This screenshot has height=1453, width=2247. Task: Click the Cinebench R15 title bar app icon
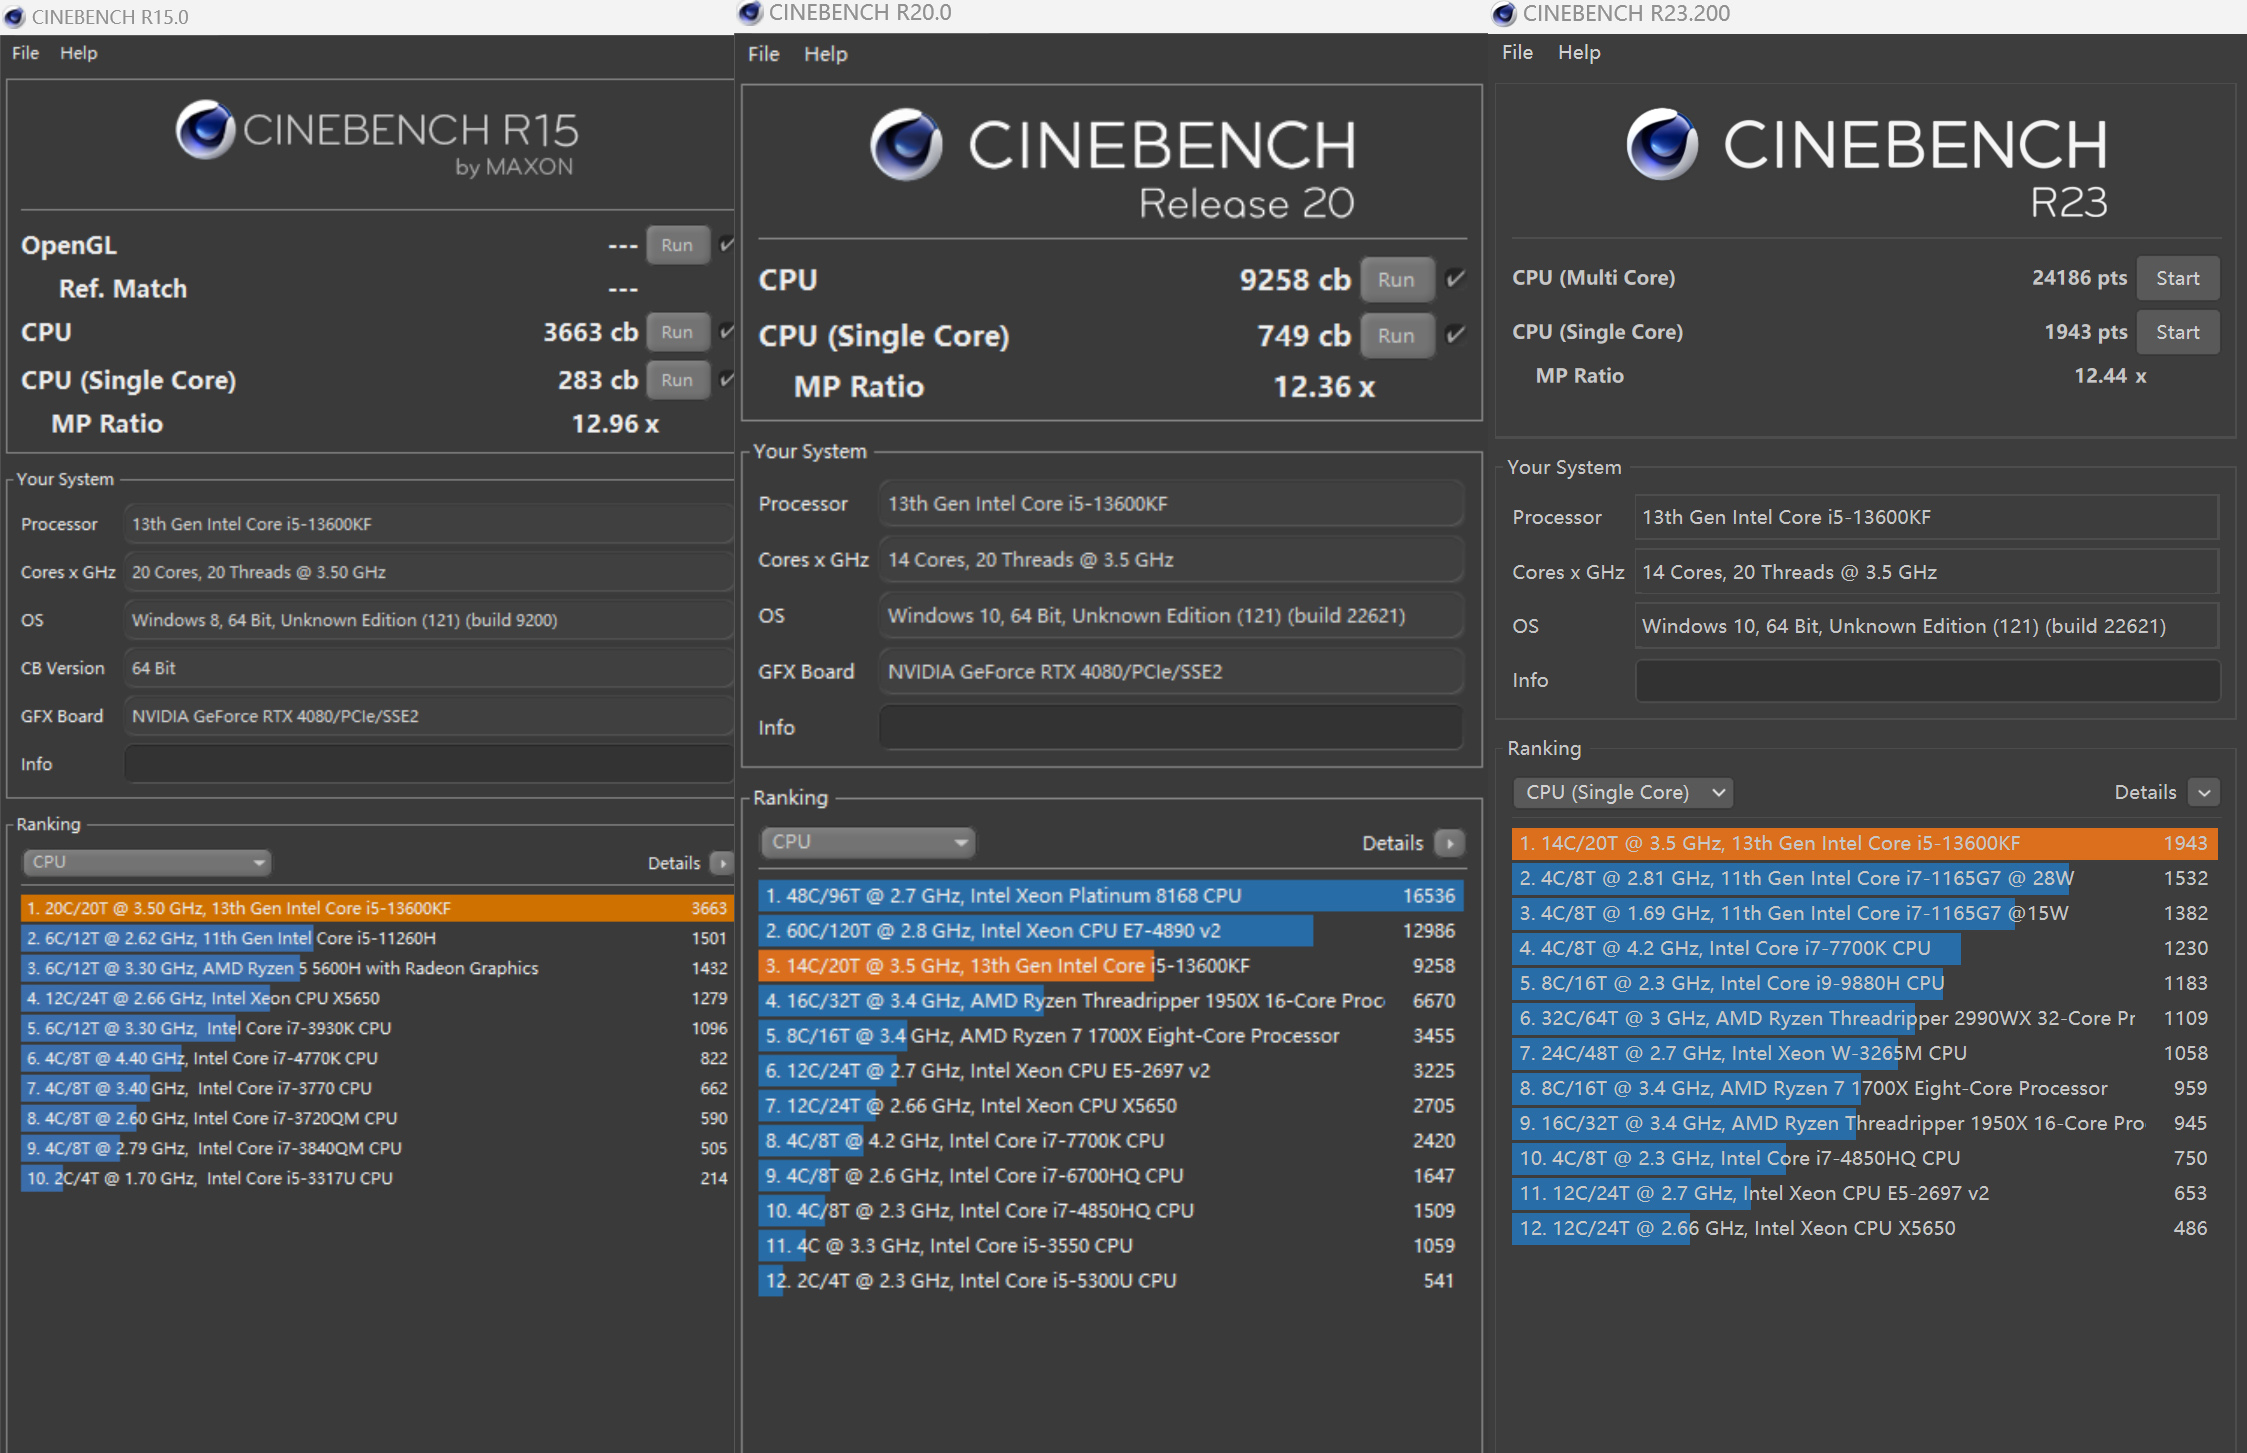click(x=14, y=17)
